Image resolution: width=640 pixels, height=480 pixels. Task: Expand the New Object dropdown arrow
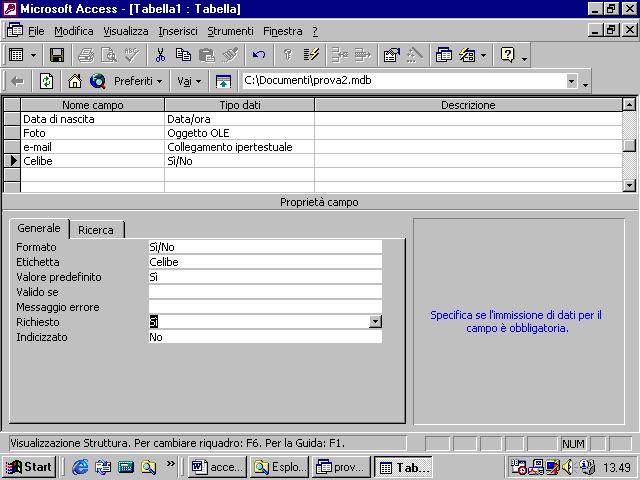[x=484, y=56]
